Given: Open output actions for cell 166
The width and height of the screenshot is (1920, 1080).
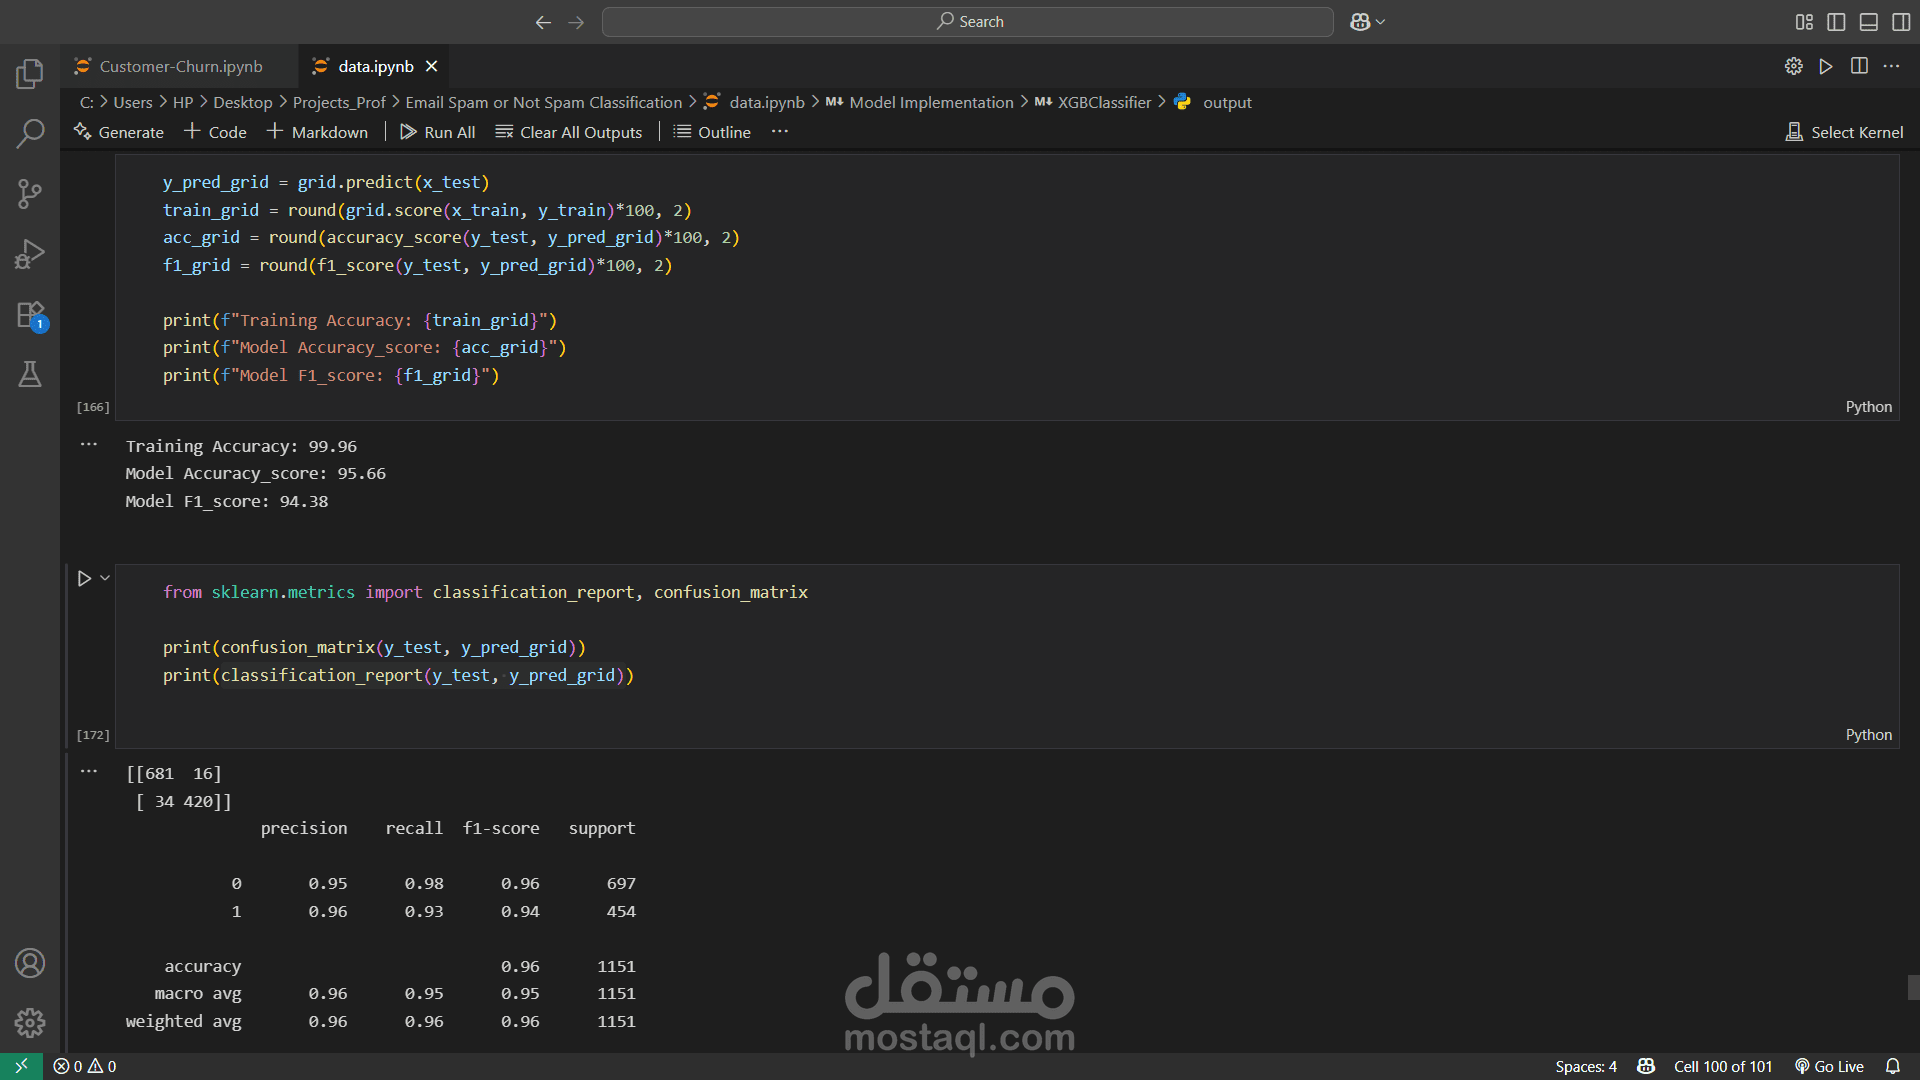Looking at the screenshot, I should point(89,445).
